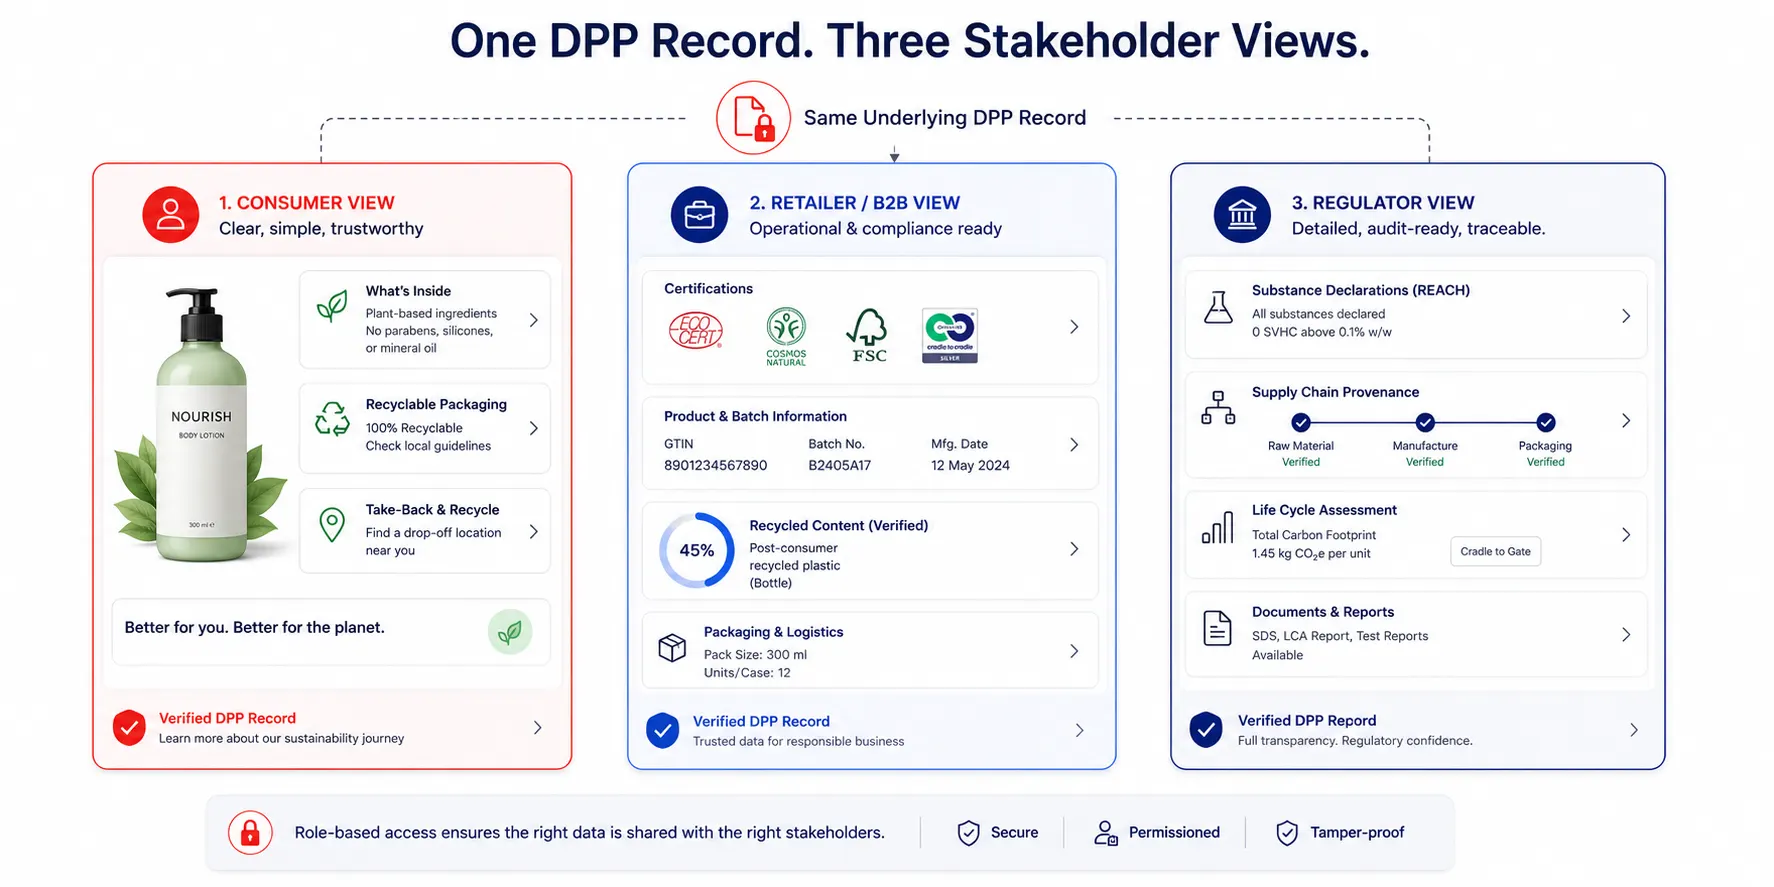
Task: Click the Consumer View person icon
Action: pos(171,215)
